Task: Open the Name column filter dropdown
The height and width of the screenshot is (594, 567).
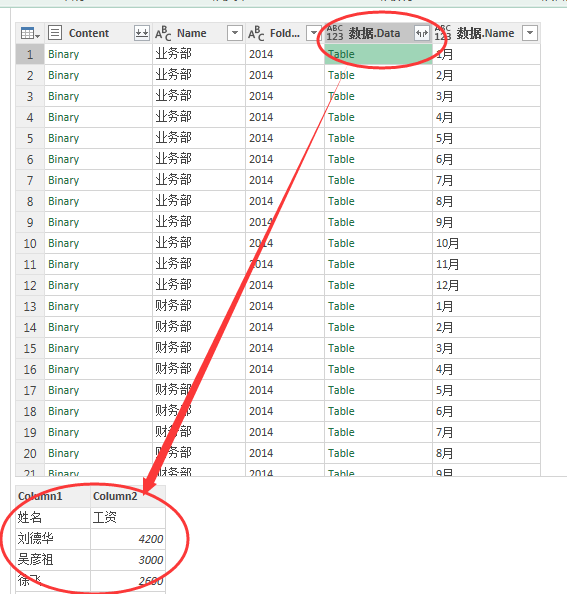Action: point(235,33)
